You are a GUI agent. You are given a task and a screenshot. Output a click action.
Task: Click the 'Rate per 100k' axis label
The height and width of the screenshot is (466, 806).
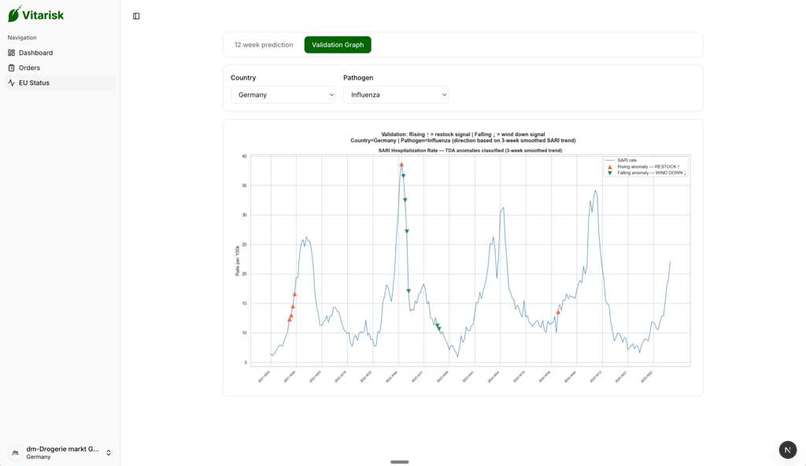pos(237,261)
